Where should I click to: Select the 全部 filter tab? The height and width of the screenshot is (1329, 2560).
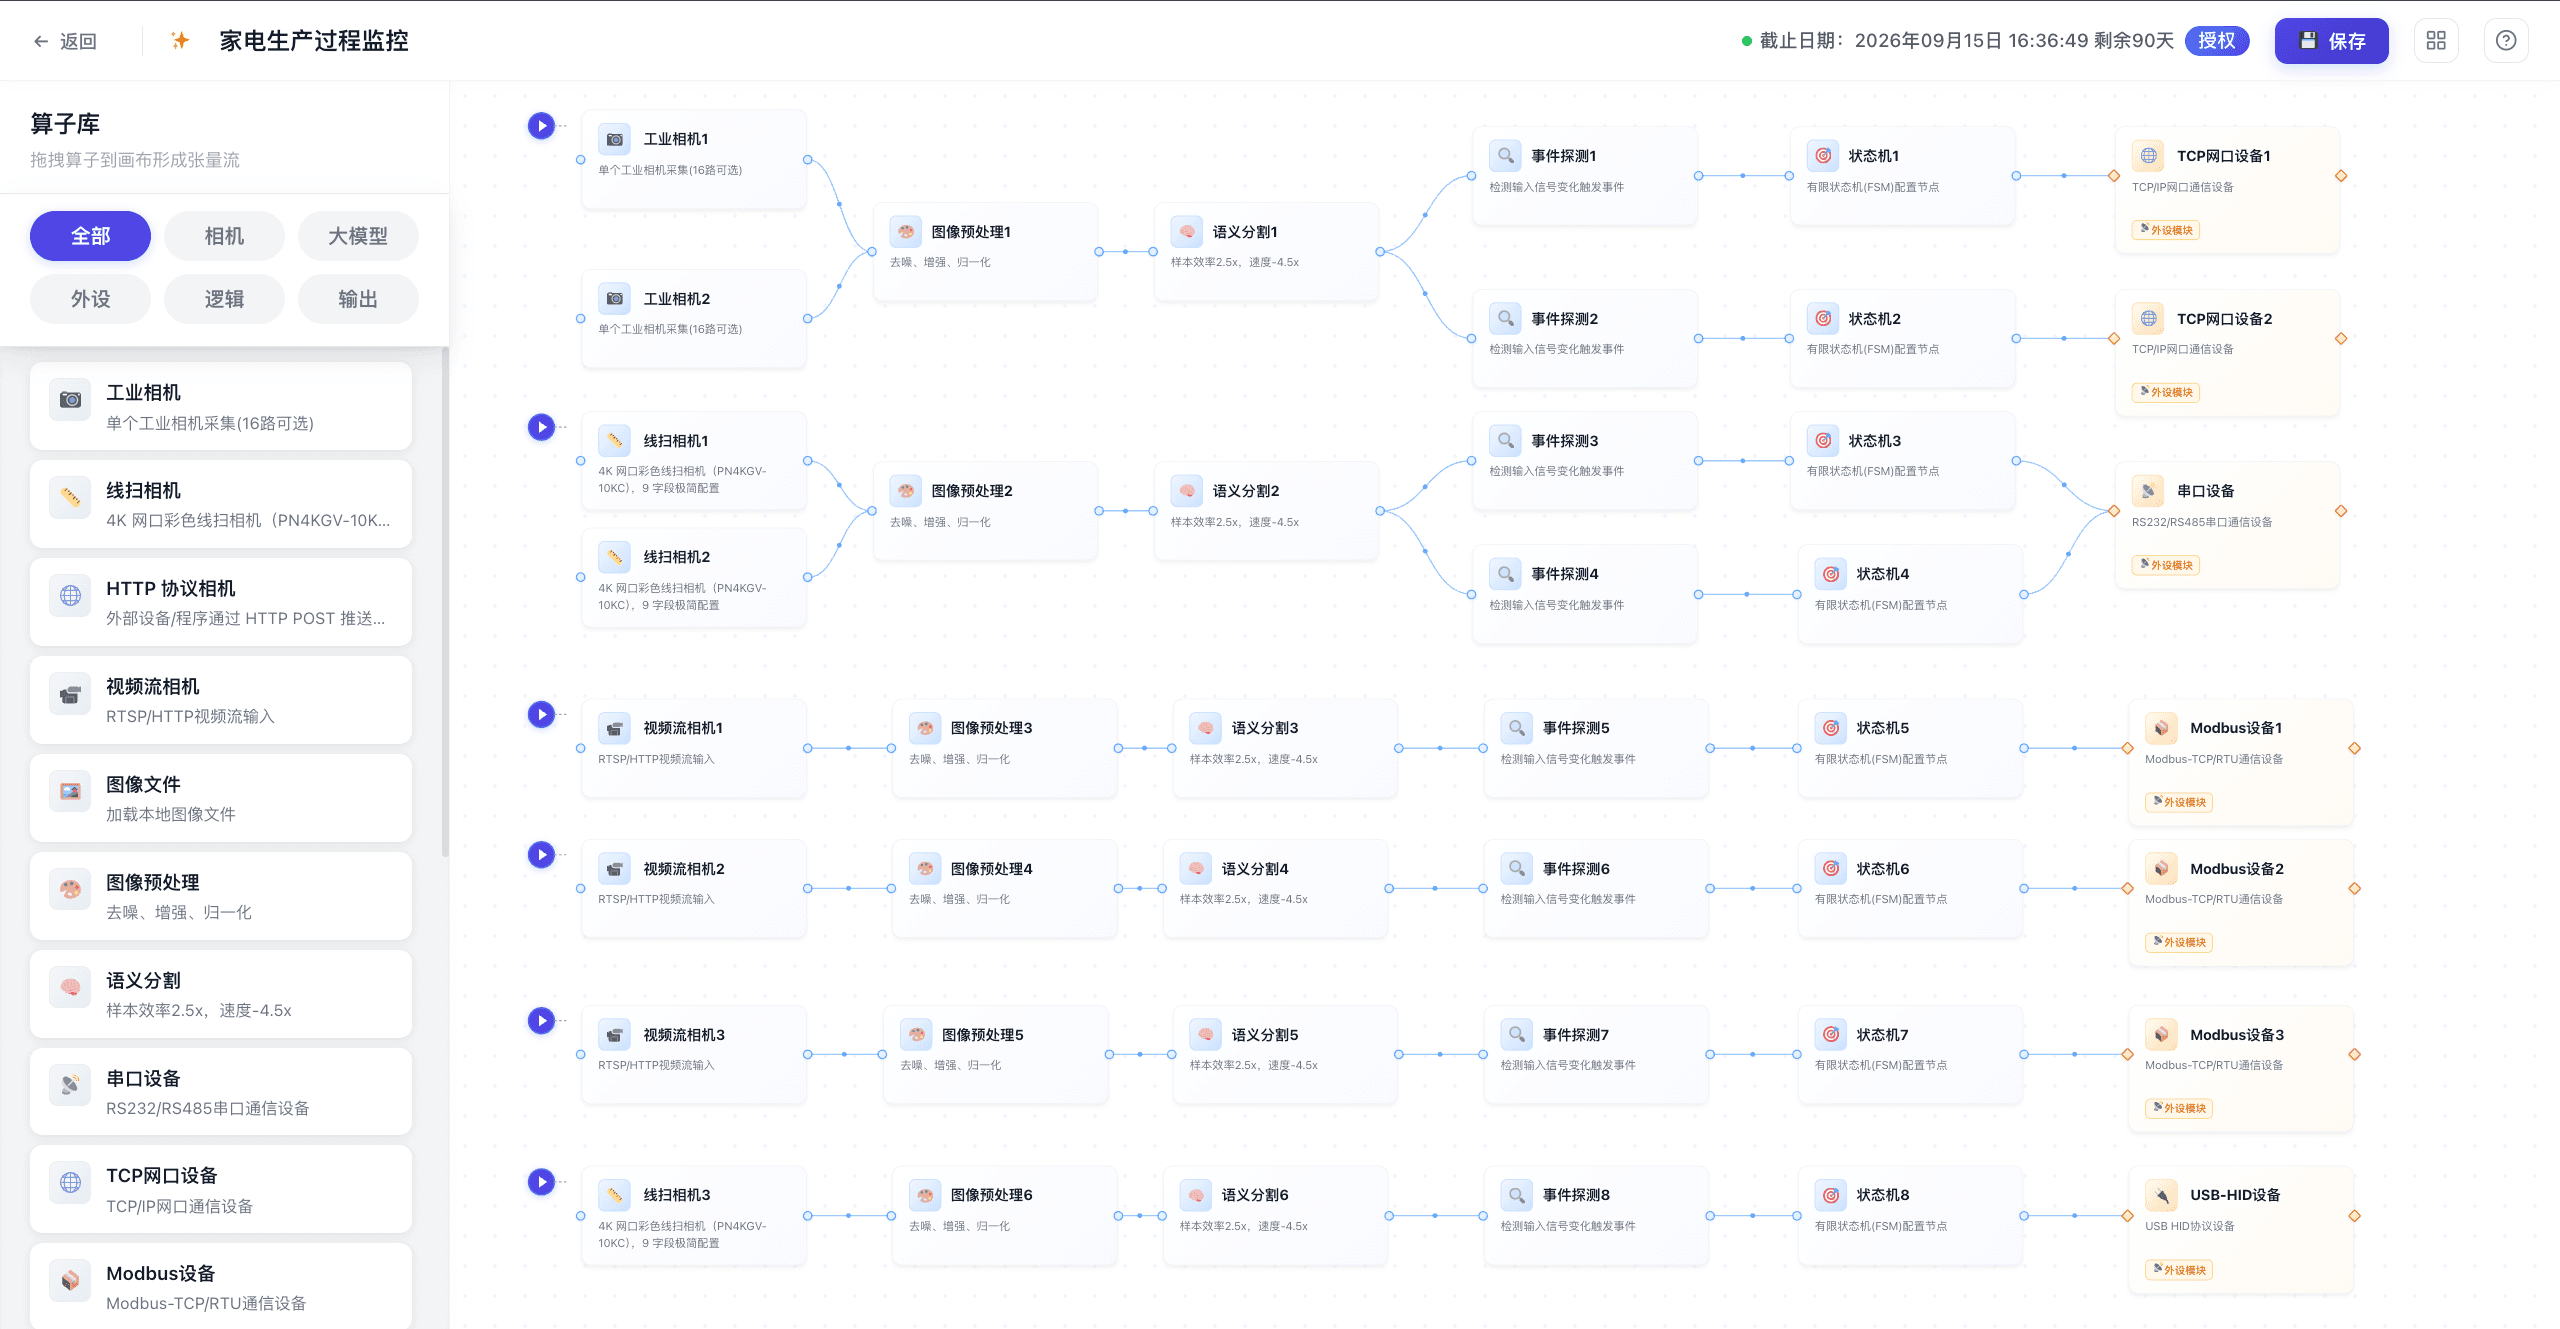pyautogui.click(x=90, y=236)
